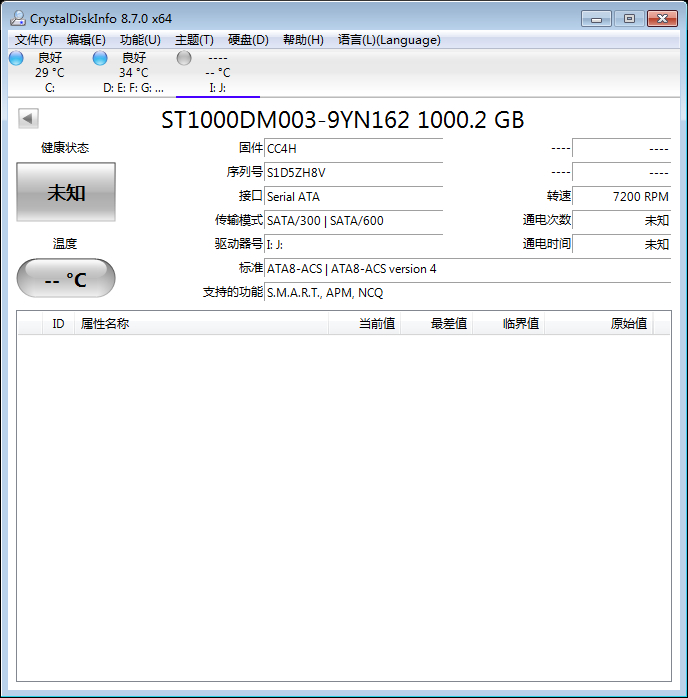Click the interface field Serial ATA
Viewport: 688px width, 698px height.
pos(354,196)
